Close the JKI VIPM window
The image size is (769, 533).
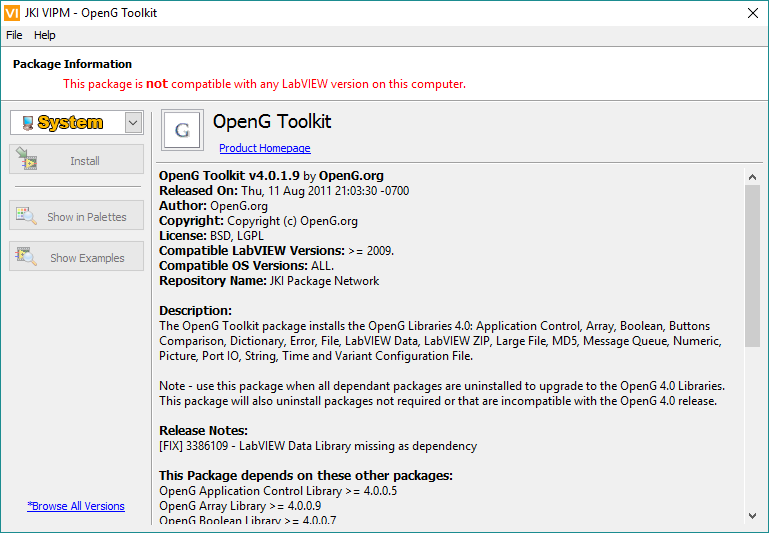pos(753,13)
